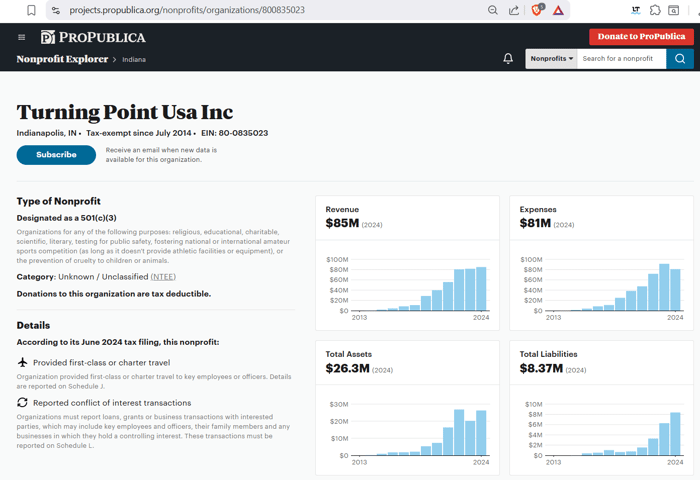Bookmark this page in browser
The image size is (700, 480).
[x=31, y=10]
